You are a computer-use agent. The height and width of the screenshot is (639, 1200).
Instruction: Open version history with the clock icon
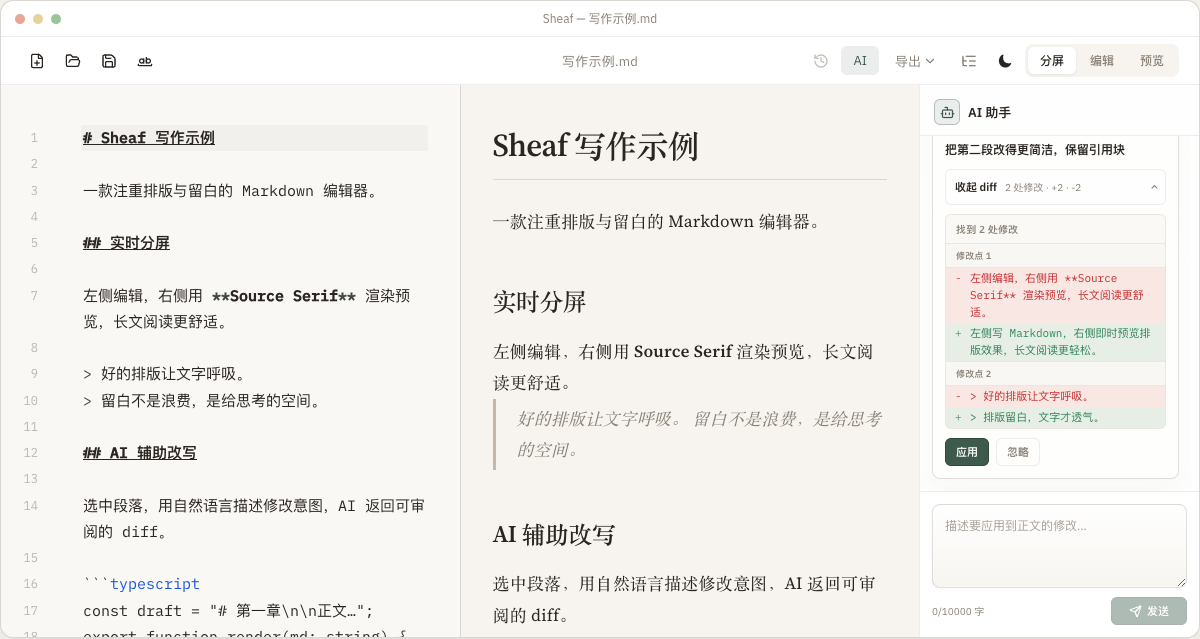821,61
